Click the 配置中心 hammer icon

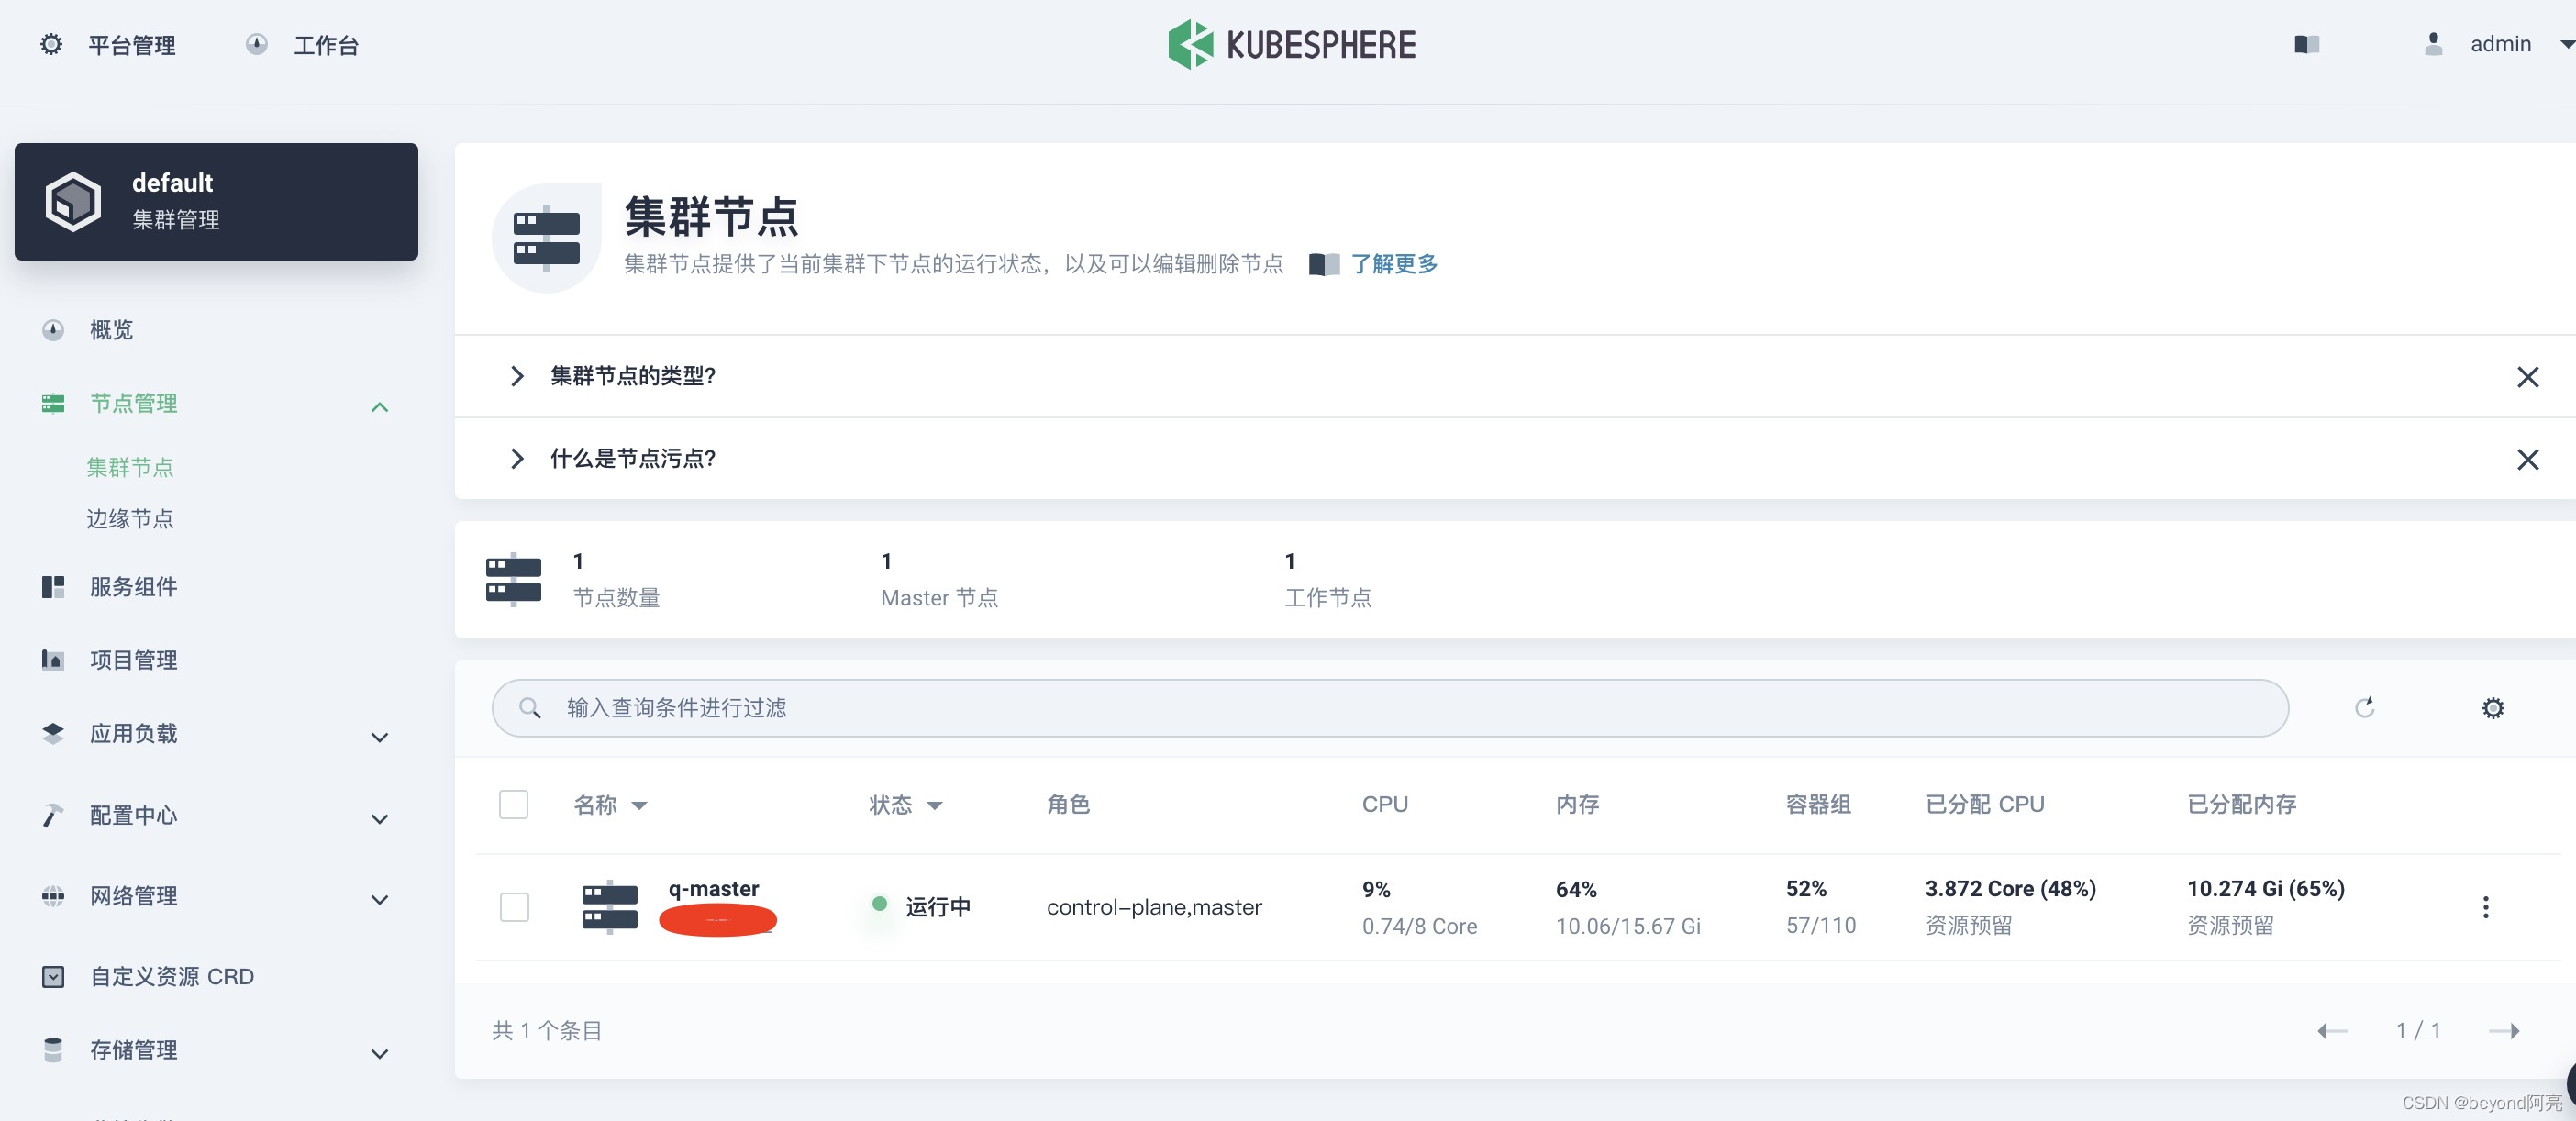[x=53, y=815]
